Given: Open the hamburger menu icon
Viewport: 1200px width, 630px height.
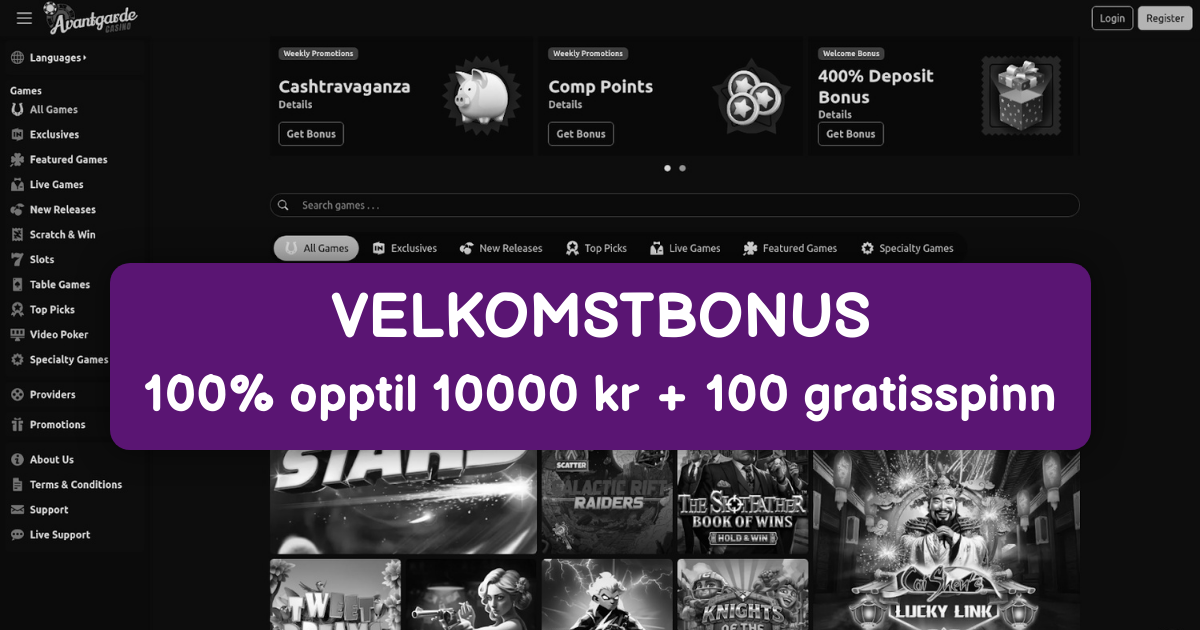Looking at the screenshot, I should 24,18.
